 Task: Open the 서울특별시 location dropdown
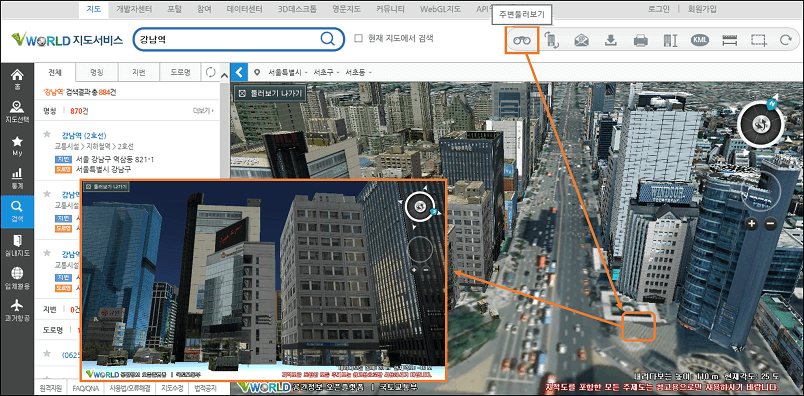tap(288, 72)
